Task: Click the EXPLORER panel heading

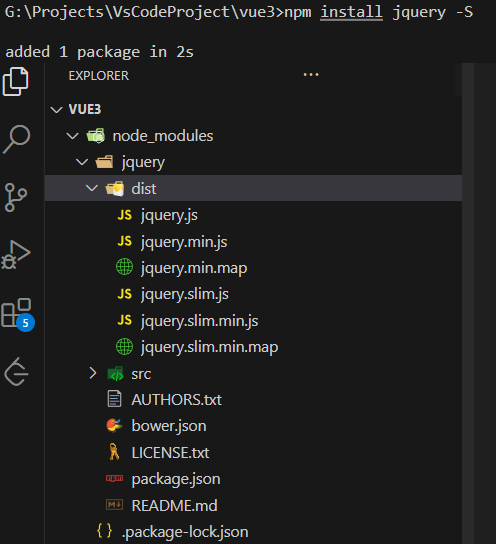Action: point(99,76)
